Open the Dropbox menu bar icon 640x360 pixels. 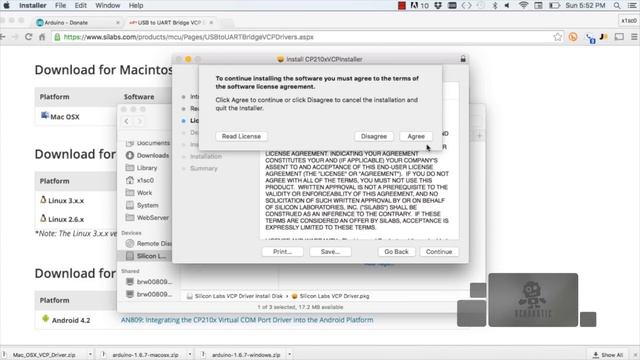coord(438,5)
